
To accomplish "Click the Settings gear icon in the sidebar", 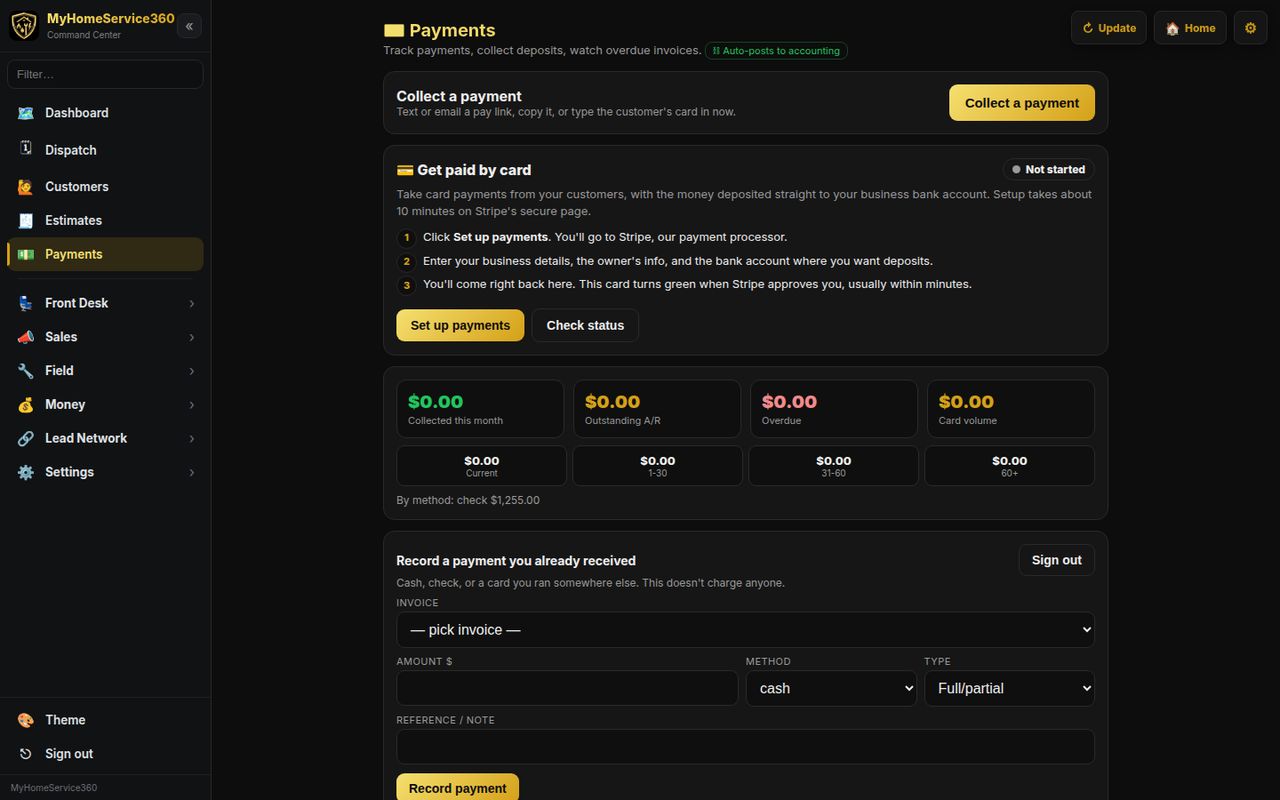I will (26, 472).
